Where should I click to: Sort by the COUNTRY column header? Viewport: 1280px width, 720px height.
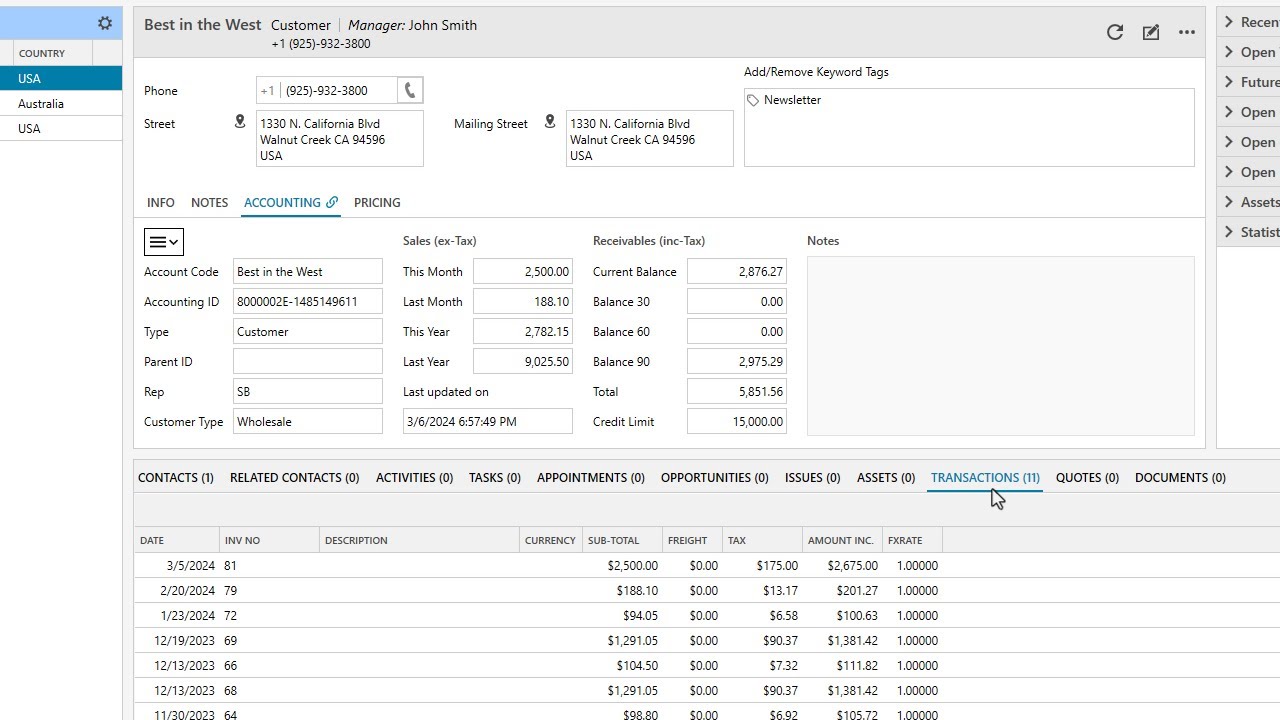tap(53, 54)
